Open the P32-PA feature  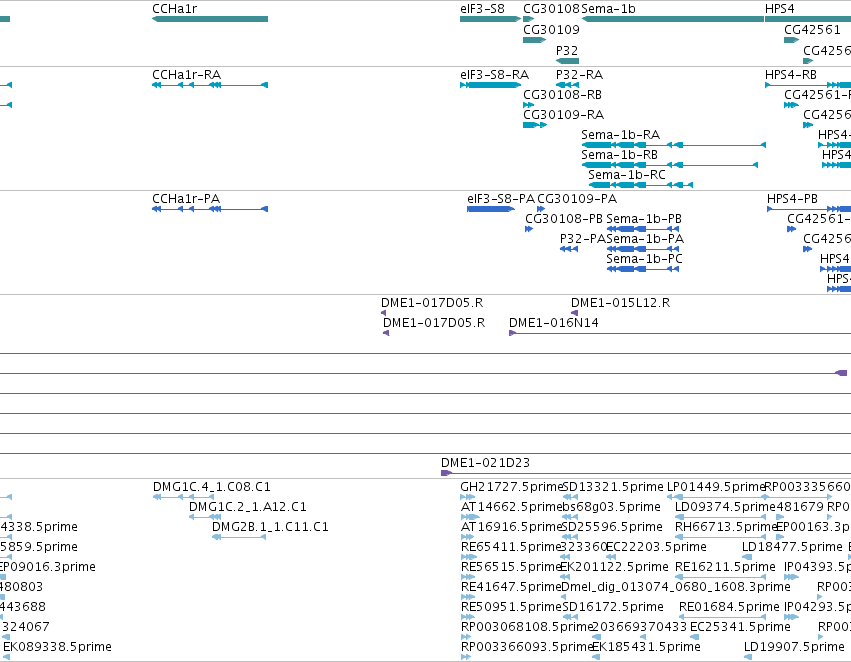(568, 249)
